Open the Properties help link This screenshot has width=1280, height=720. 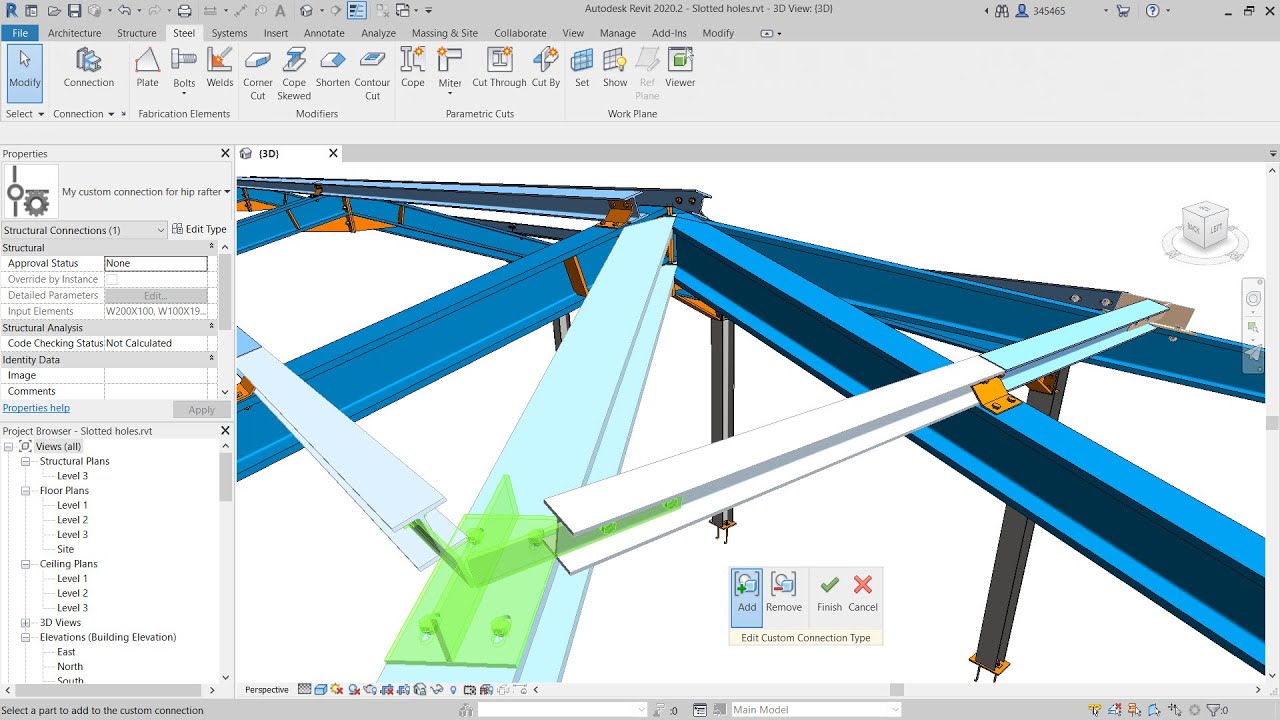(36, 408)
